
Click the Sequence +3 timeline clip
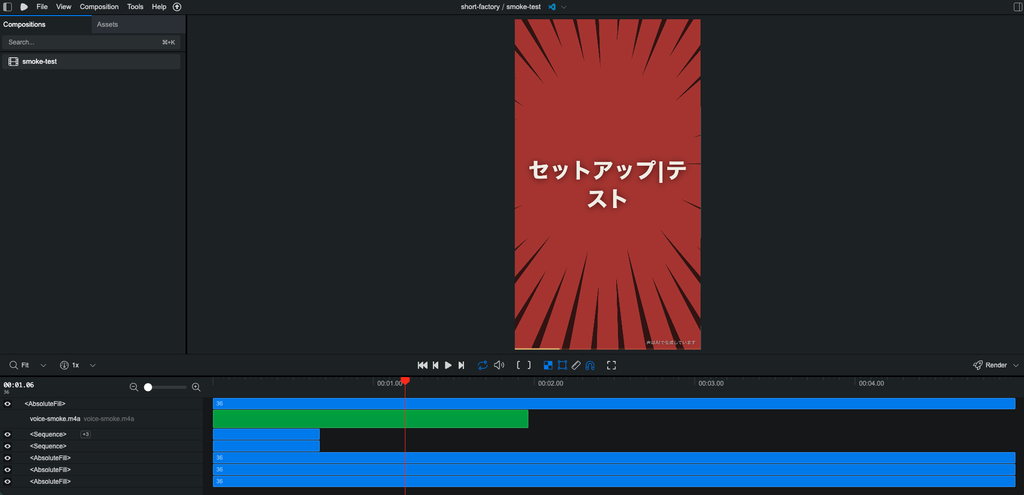(x=266, y=434)
